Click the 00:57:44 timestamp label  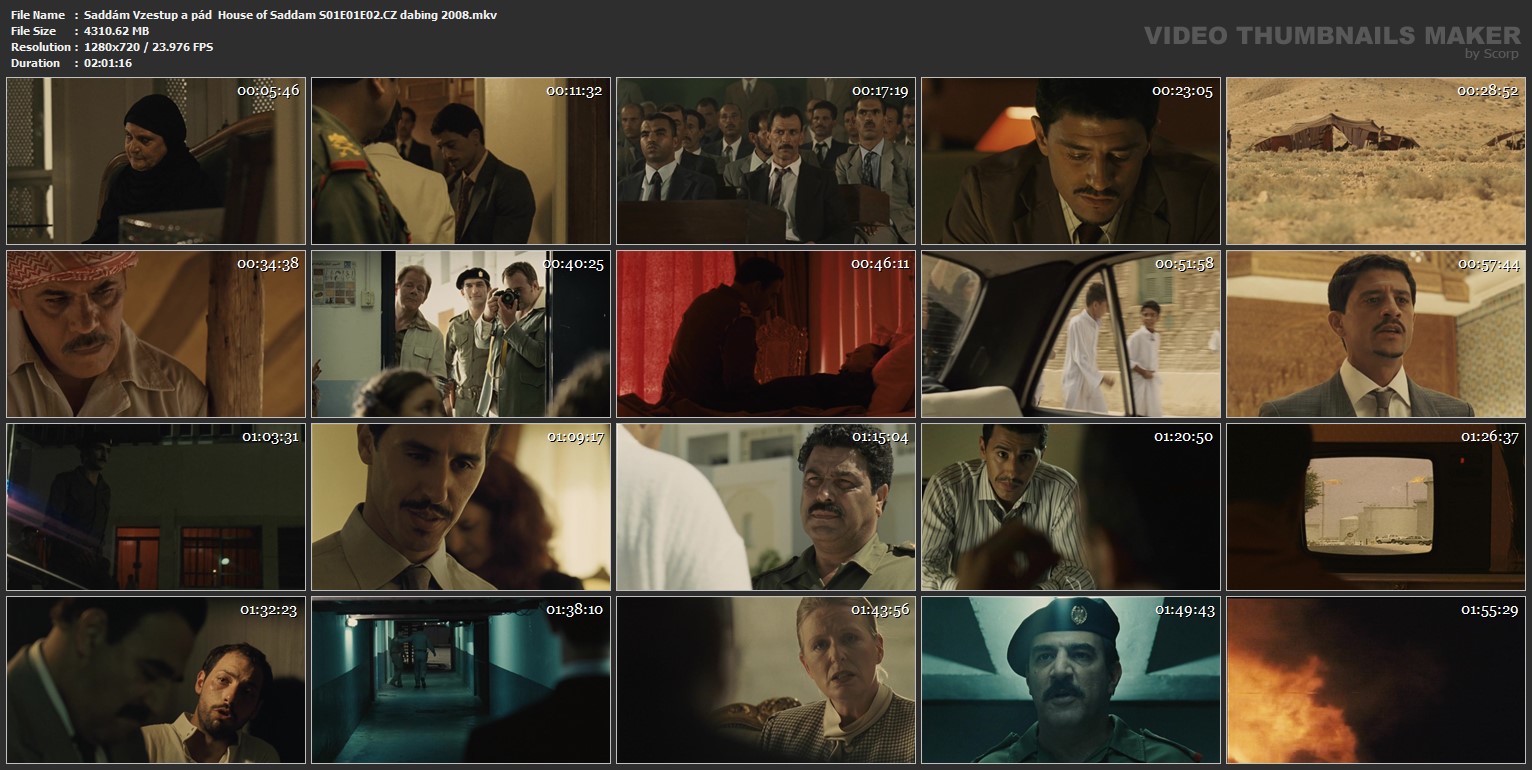pos(1488,264)
